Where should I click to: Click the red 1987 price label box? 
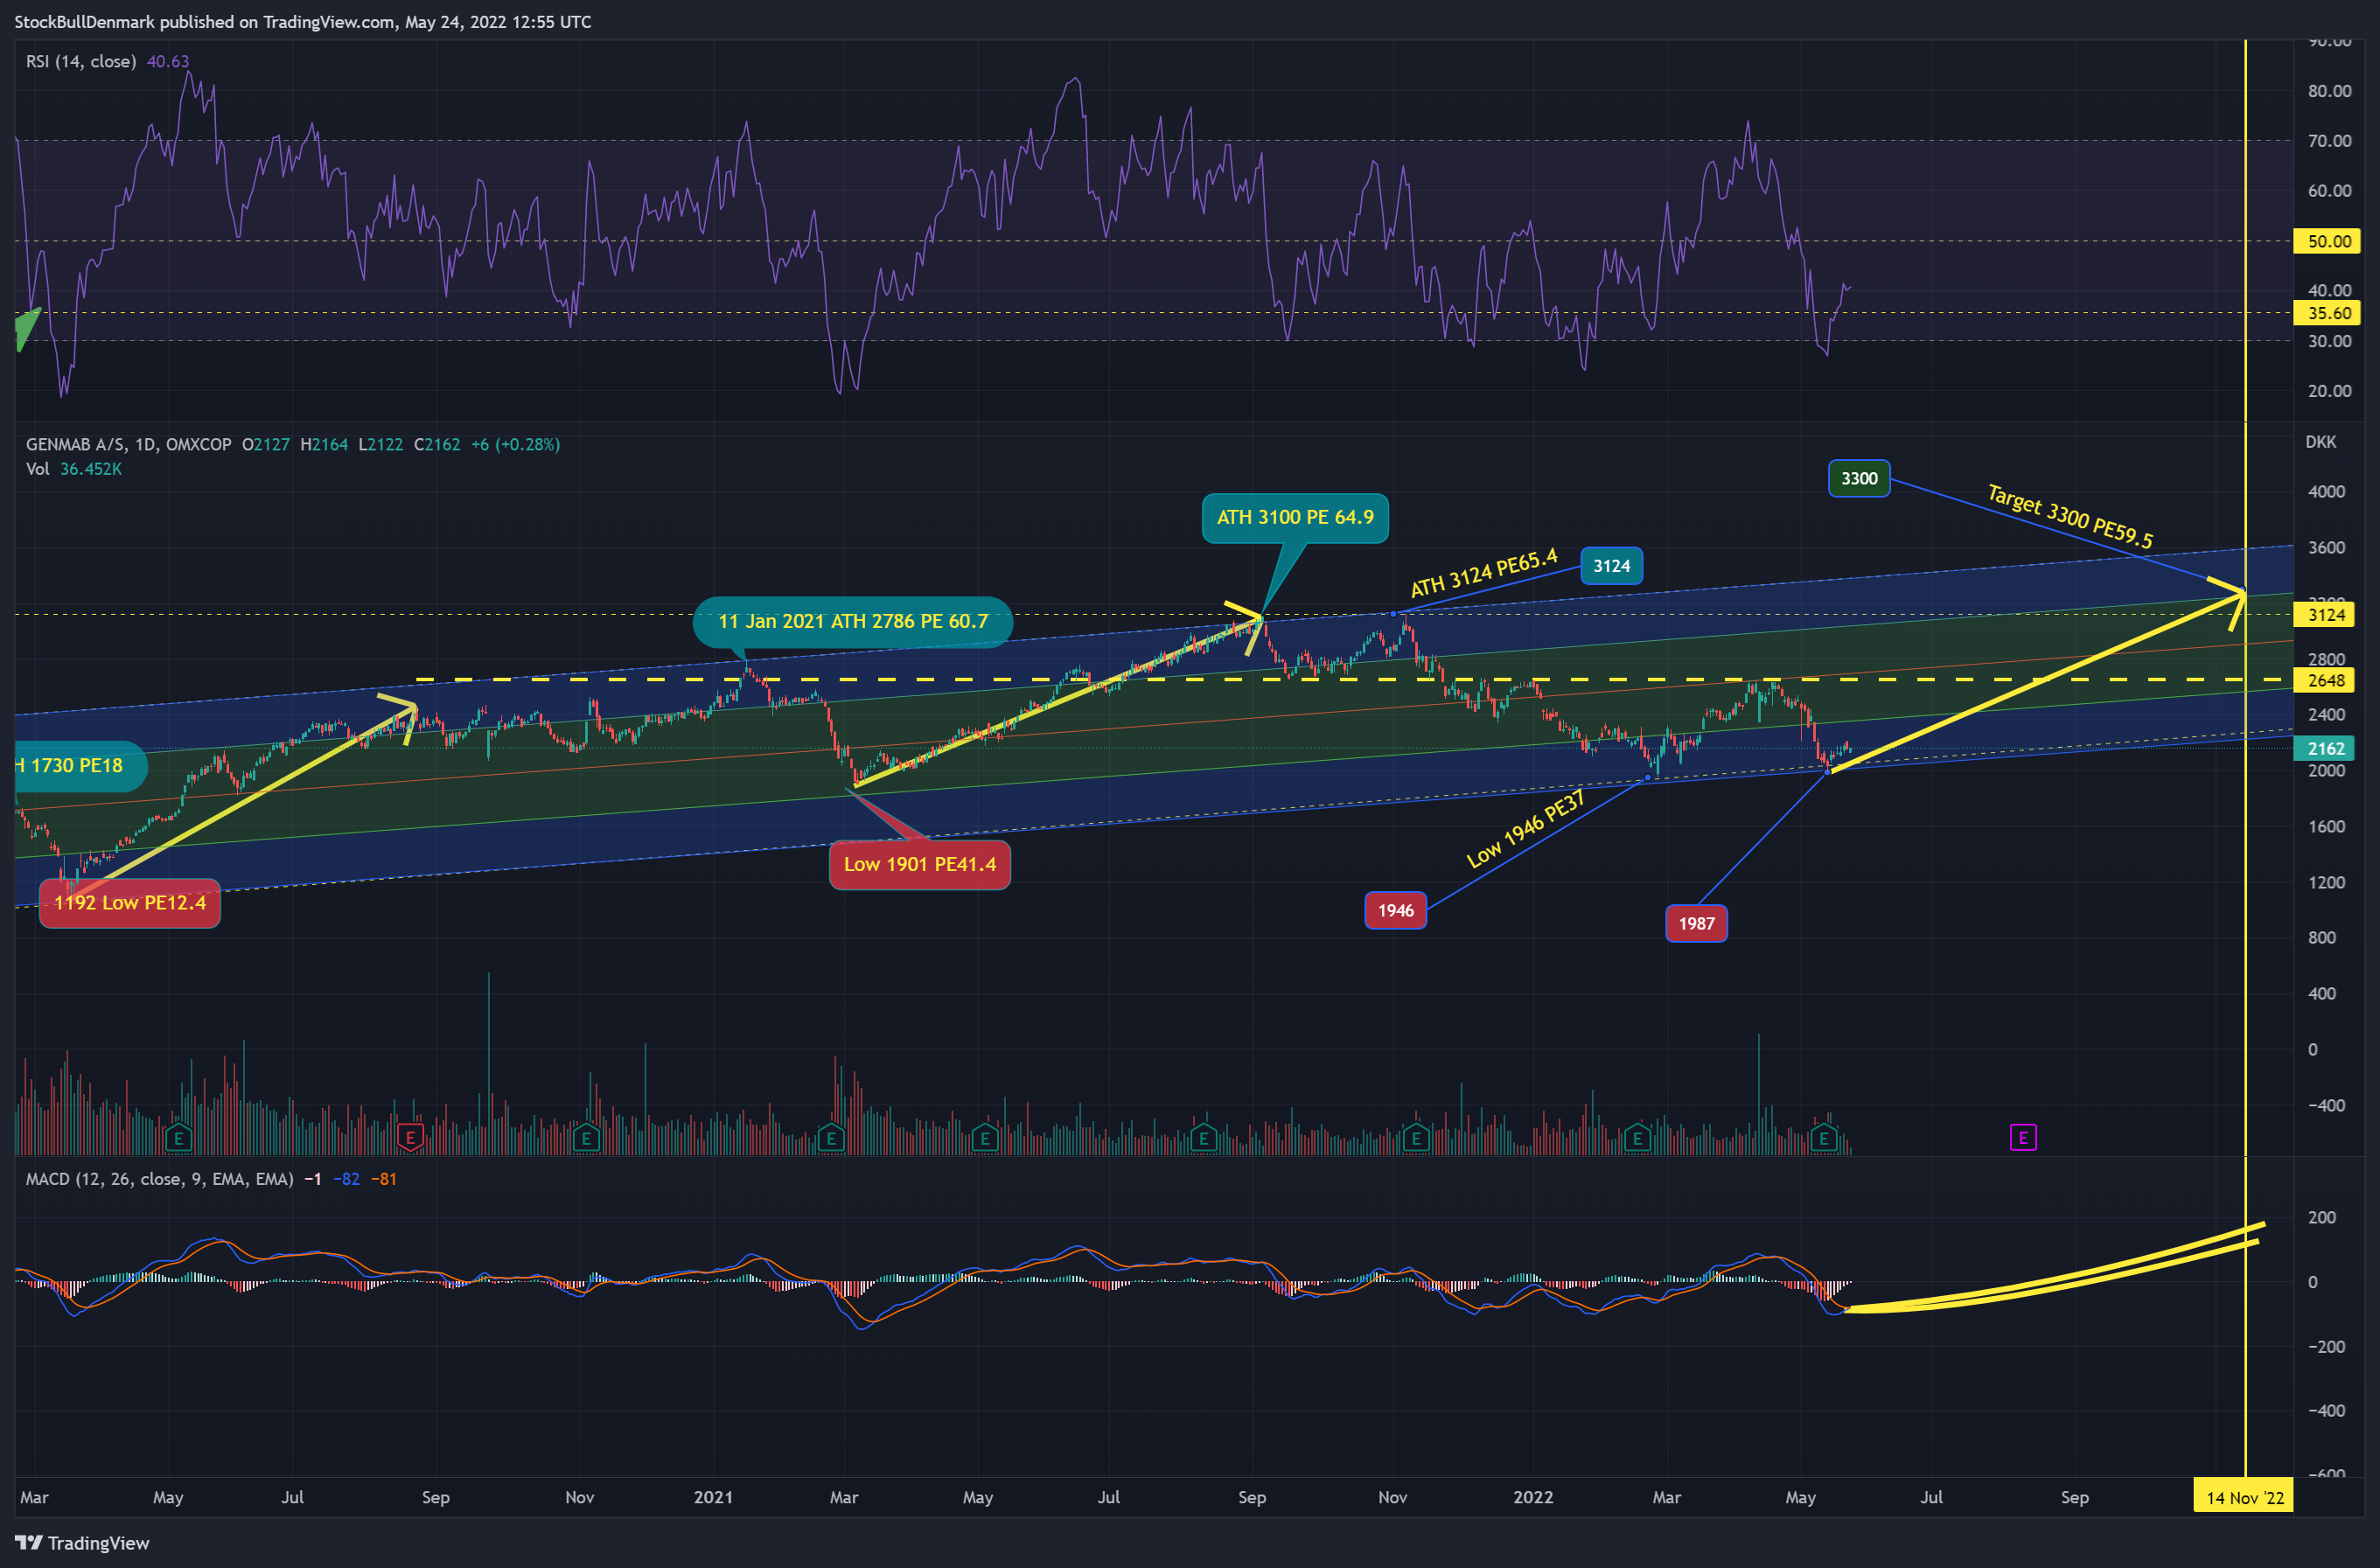(x=1696, y=923)
